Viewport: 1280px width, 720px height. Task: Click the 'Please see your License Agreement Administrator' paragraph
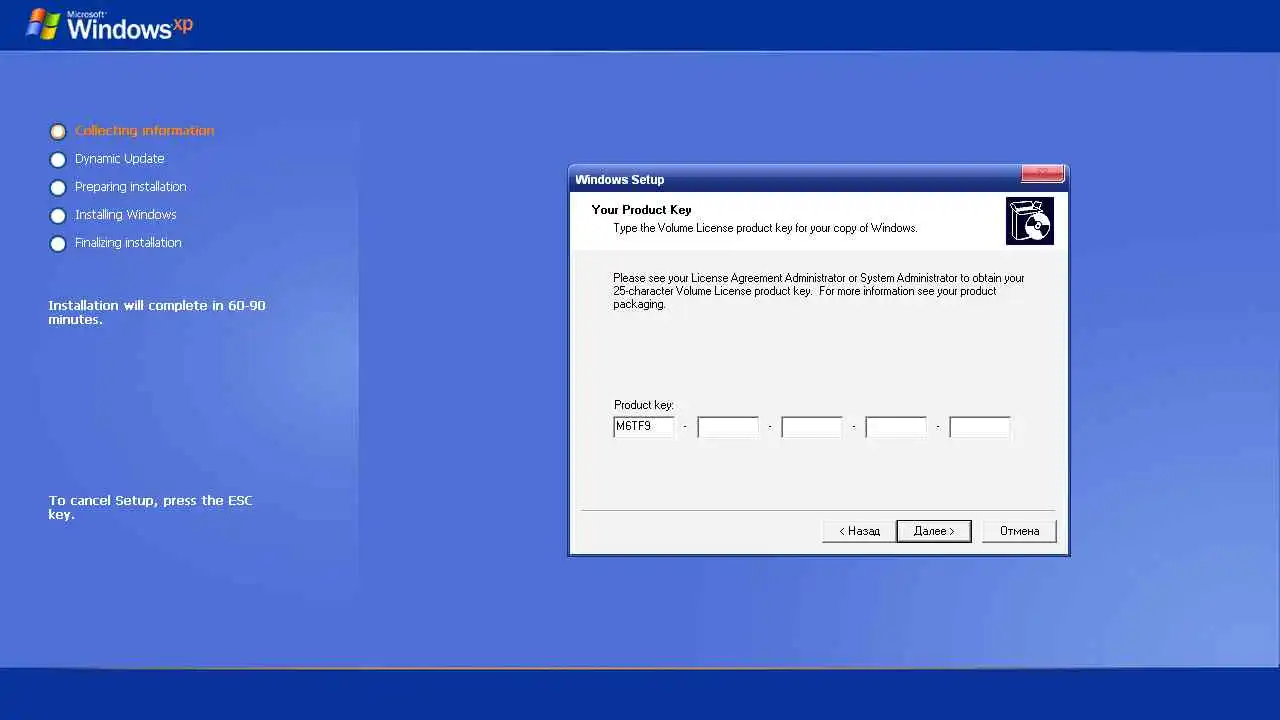pos(819,291)
